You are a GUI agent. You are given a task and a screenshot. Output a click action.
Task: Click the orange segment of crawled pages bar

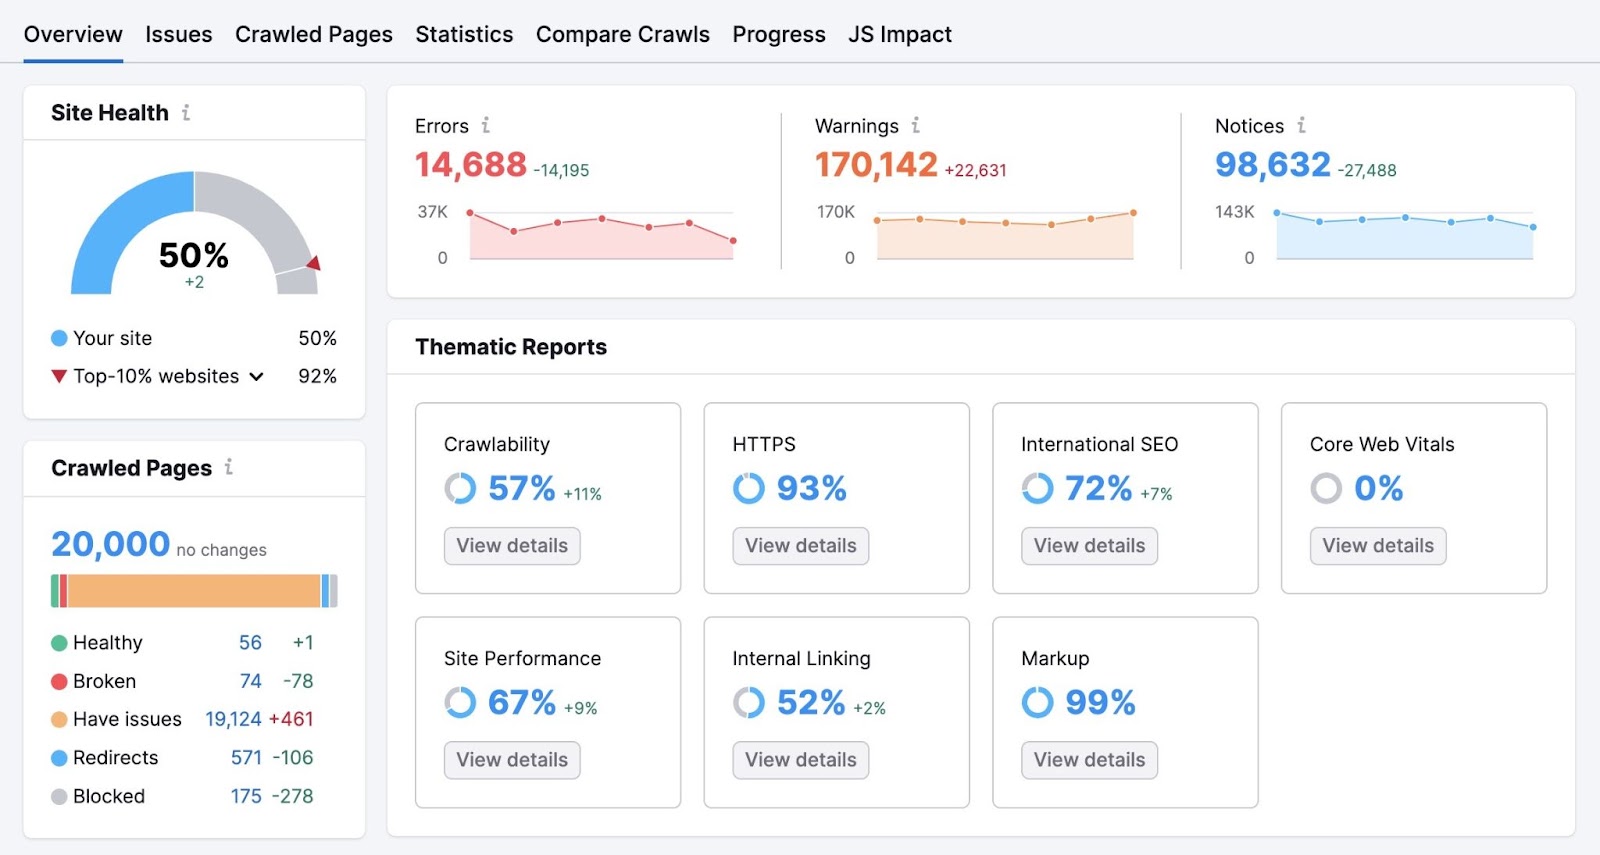click(194, 591)
